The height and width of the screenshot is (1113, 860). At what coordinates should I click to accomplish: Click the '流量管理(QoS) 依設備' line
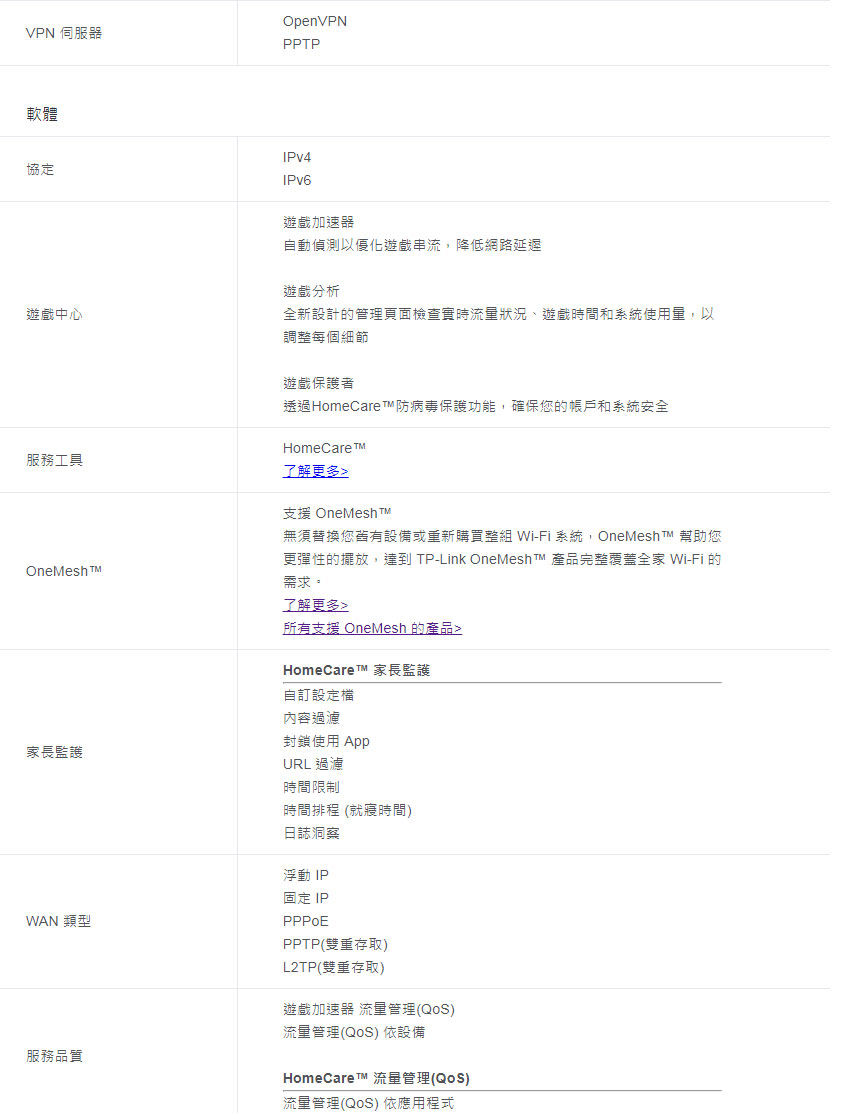pyautogui.click(x=354, y=1032)
